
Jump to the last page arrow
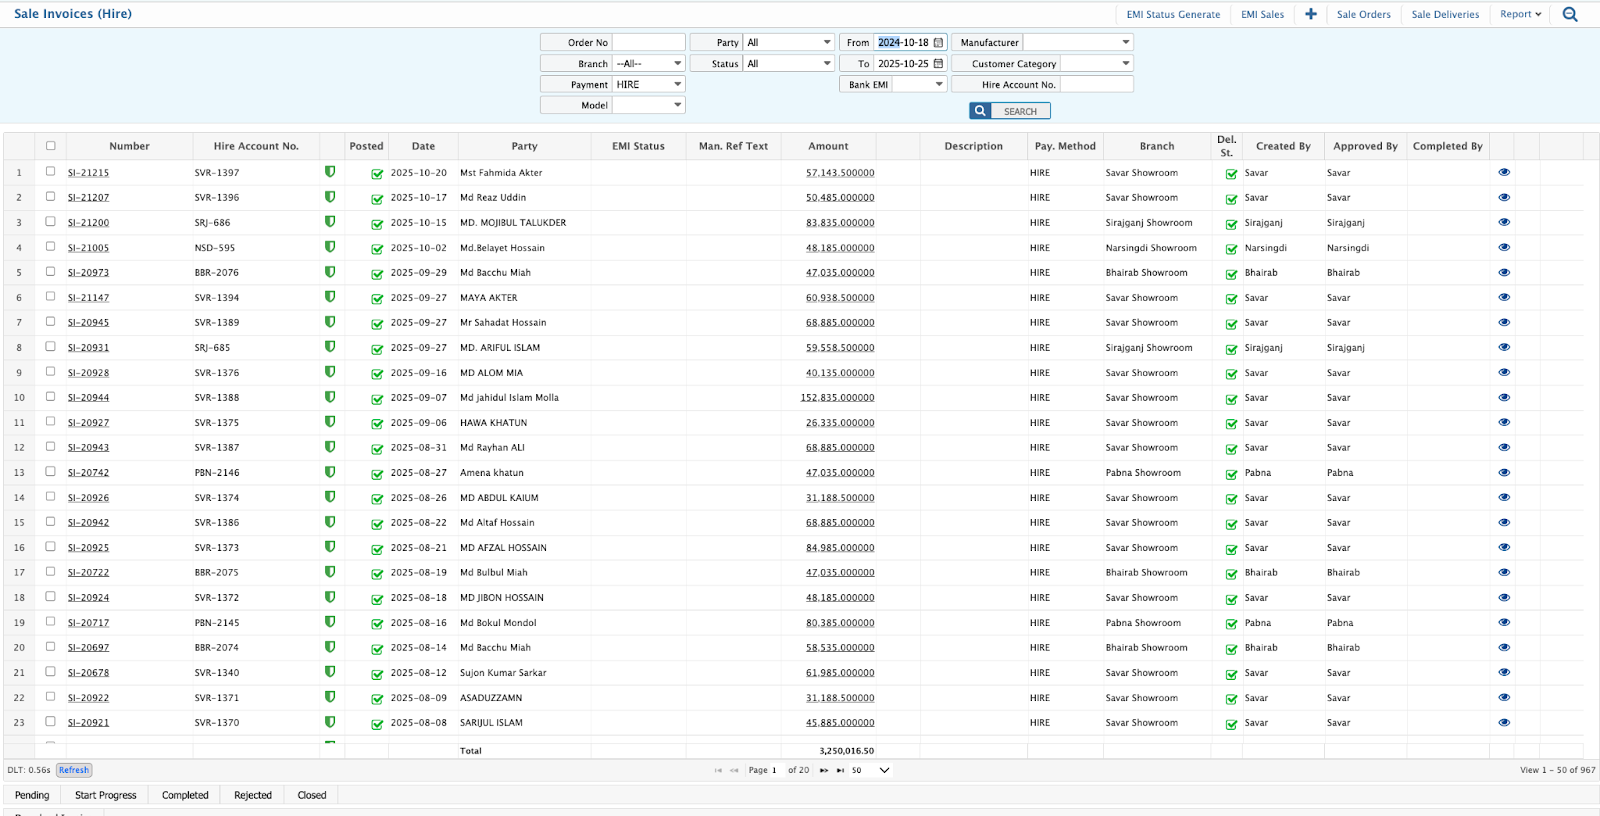tap(840, 770)
